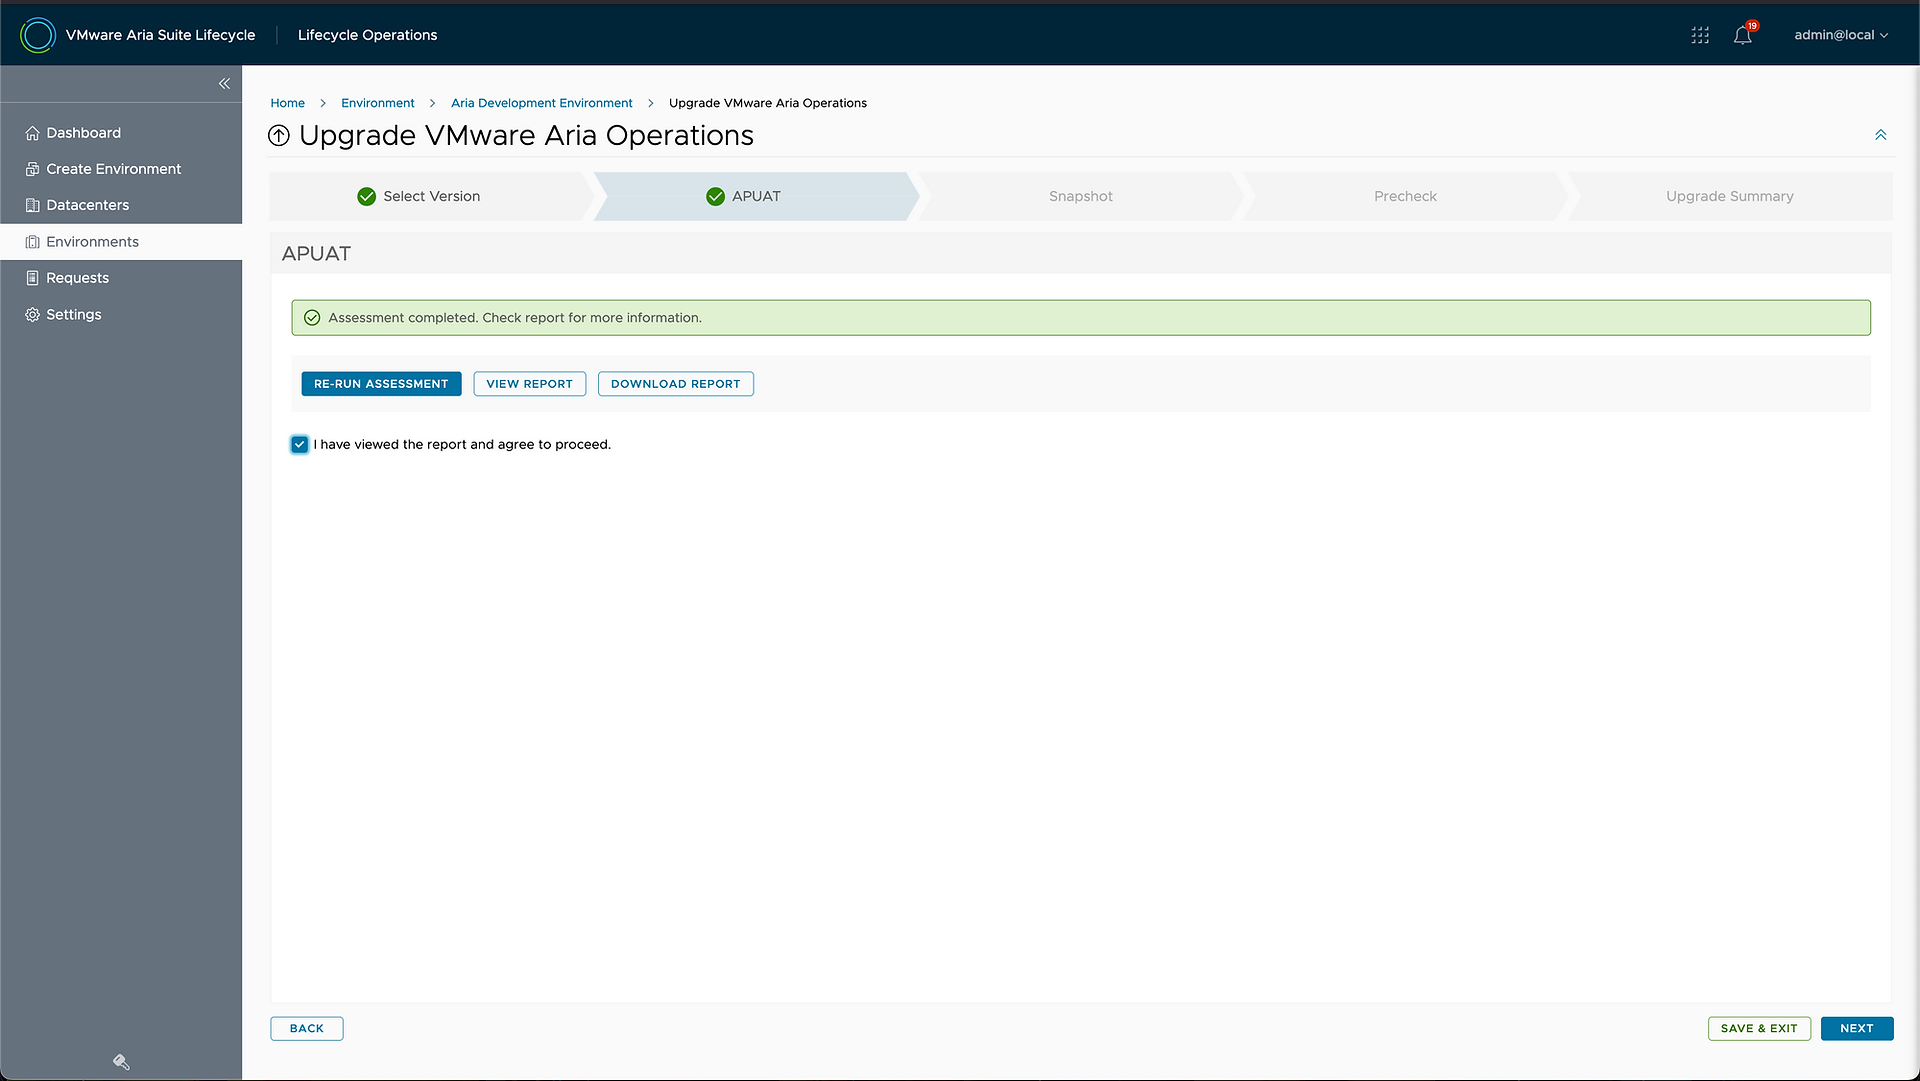Click the BACK button

pyautogui.click(x=307, y=1029)
